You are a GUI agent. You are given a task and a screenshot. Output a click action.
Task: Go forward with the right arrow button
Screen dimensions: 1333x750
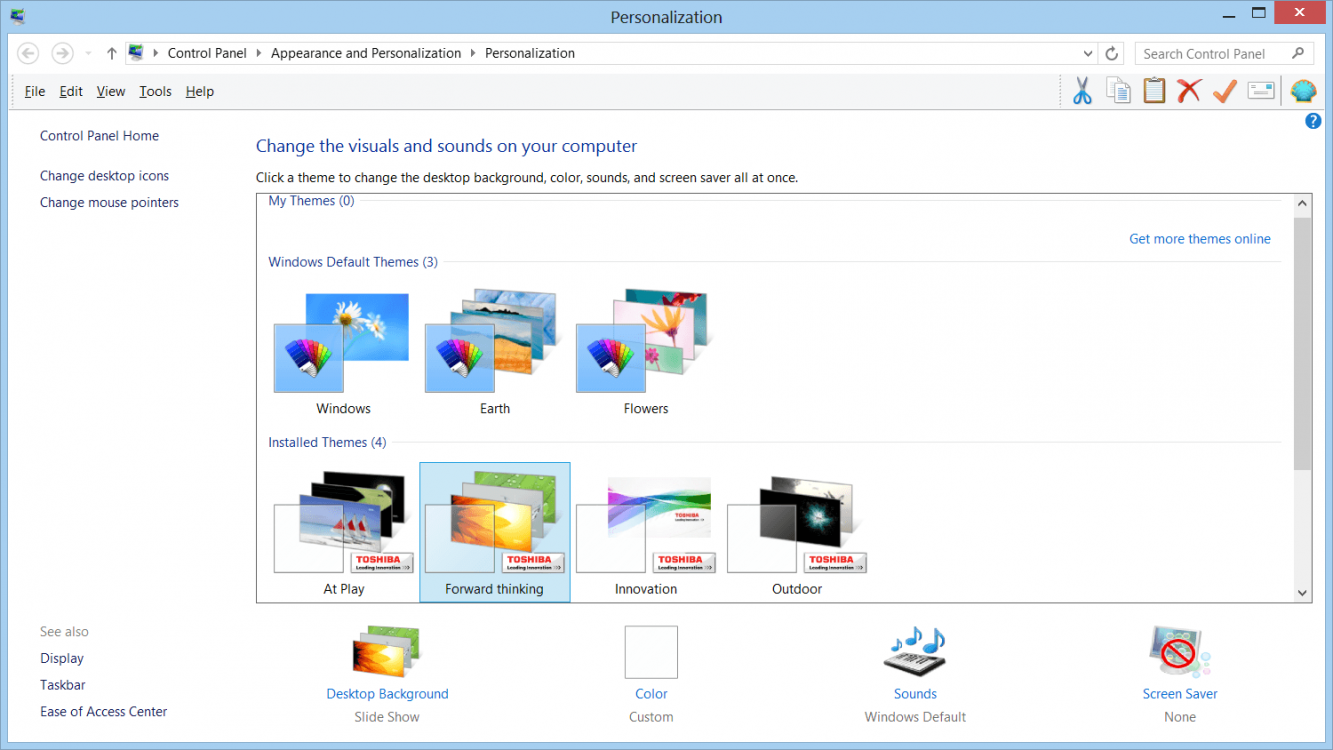[x=62, y=53]
